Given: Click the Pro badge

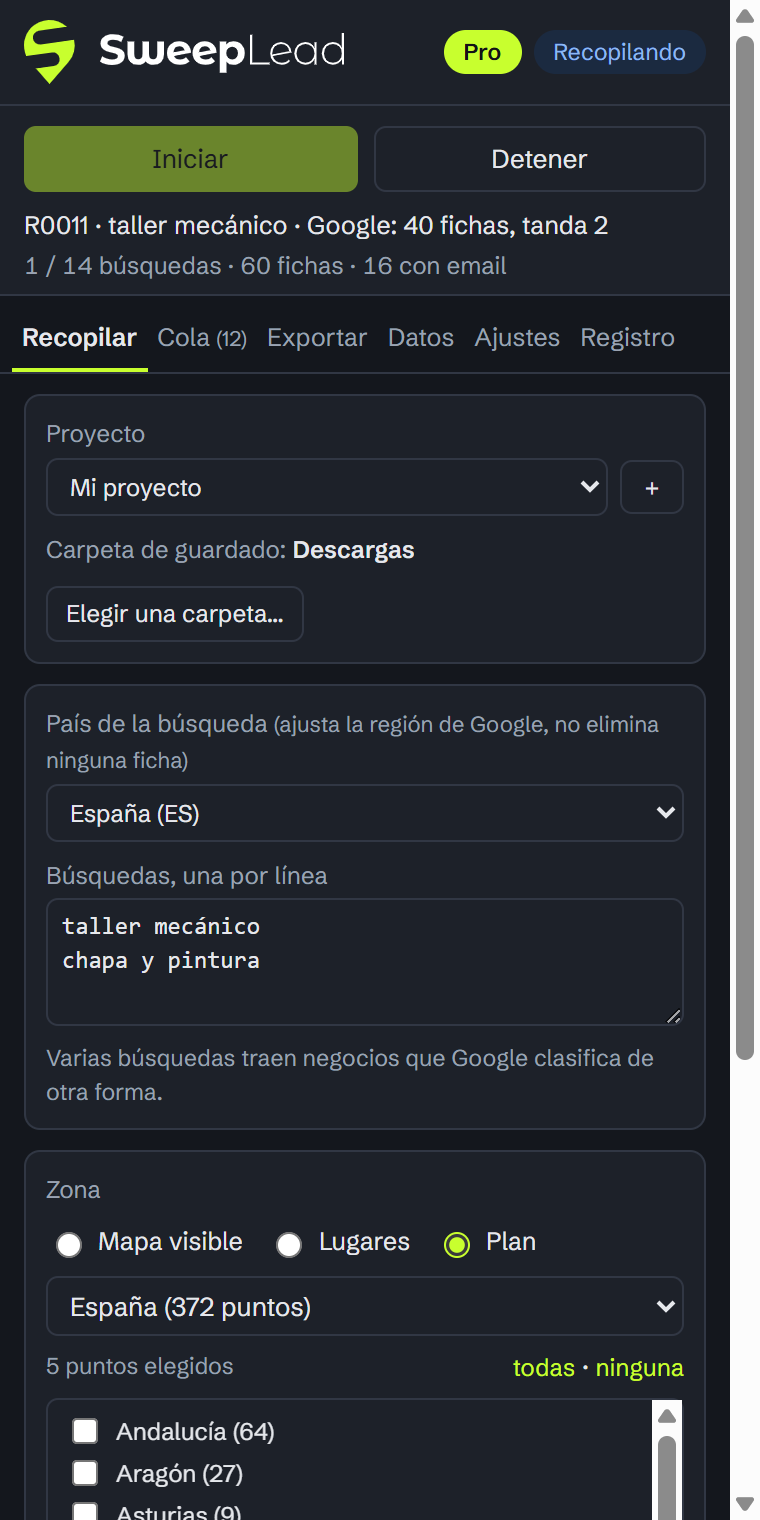Looking at the screenshot, I should tap(483, 52).
